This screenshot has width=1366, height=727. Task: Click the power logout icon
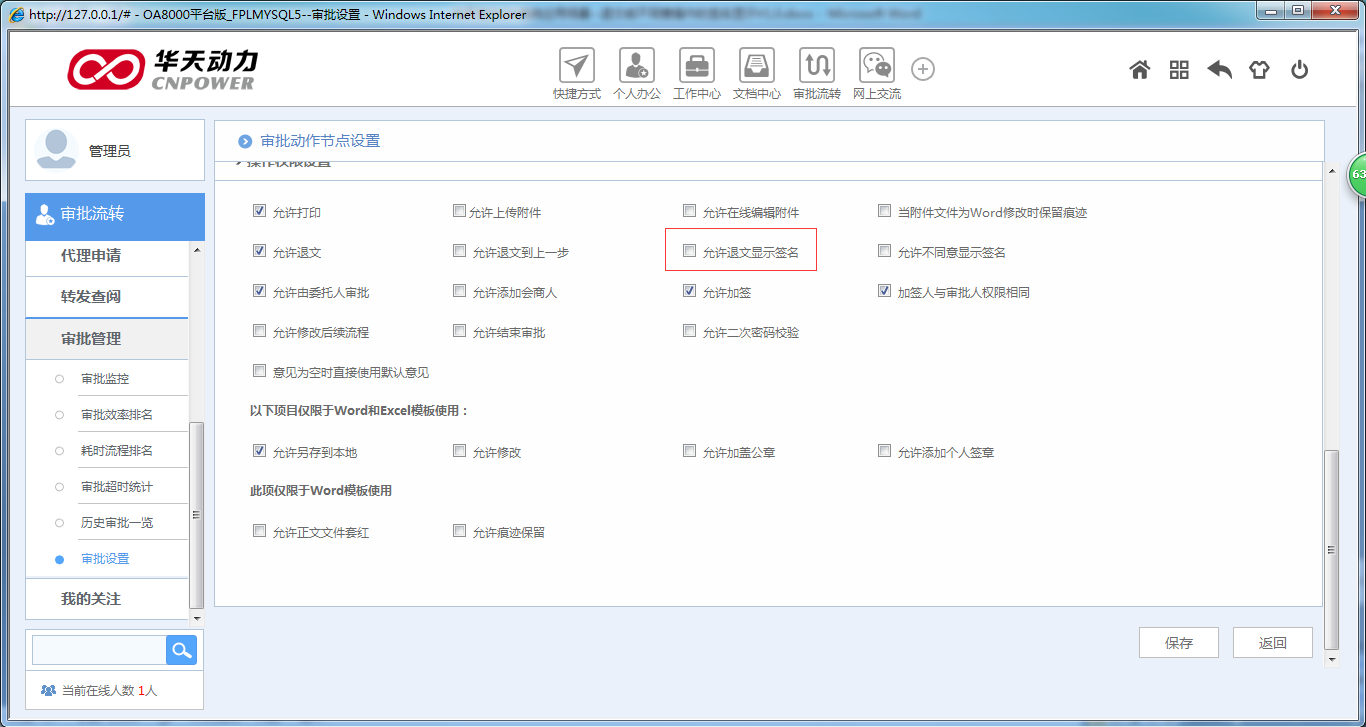pyautogui.click(x=1299, y=70)
